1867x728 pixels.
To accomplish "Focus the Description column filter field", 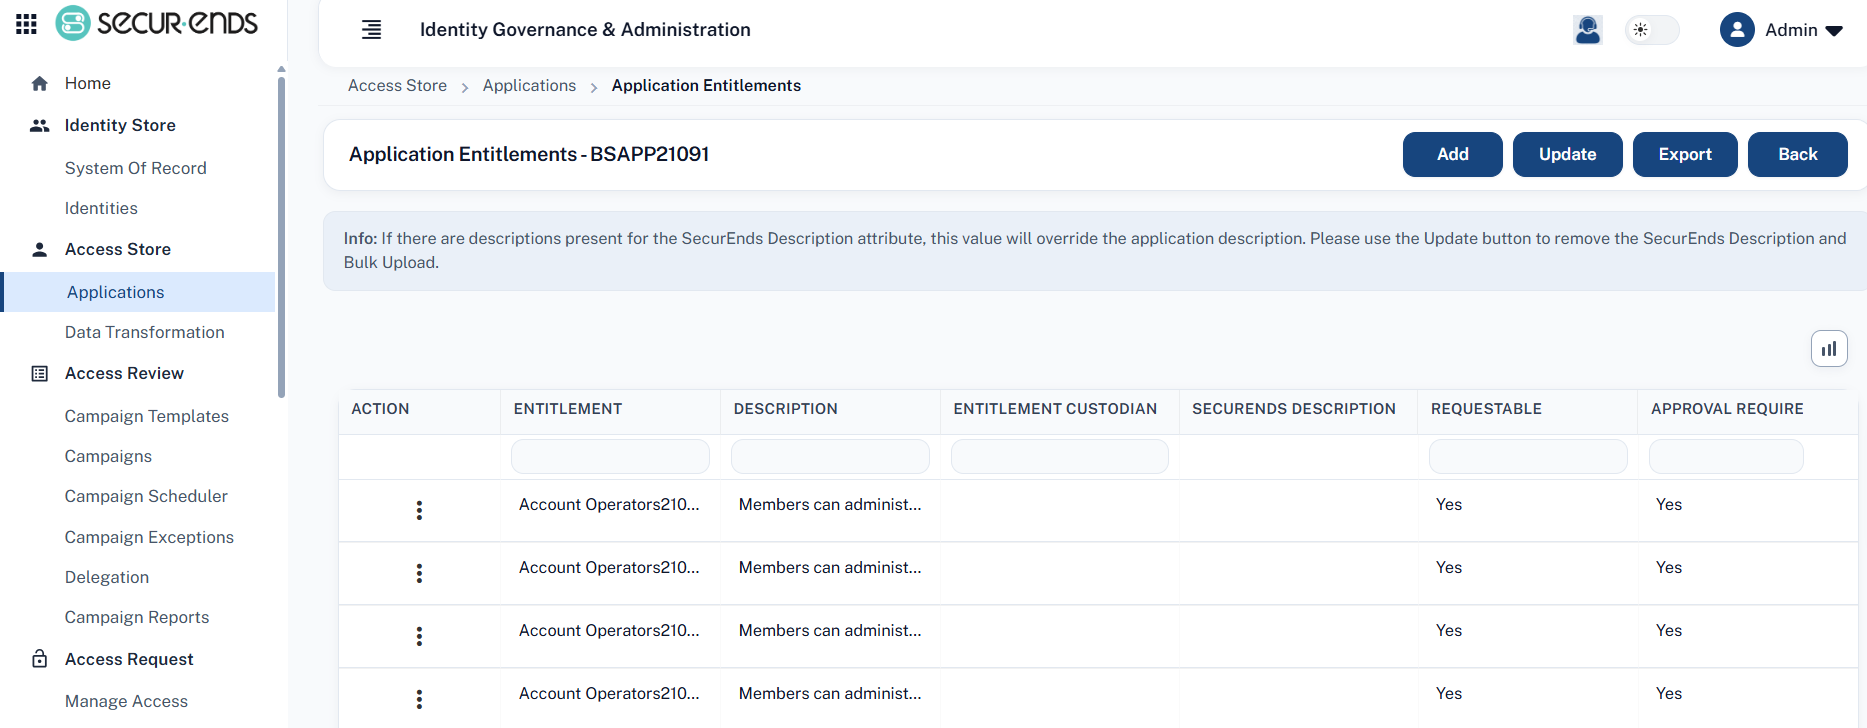I will pos(830,457).
